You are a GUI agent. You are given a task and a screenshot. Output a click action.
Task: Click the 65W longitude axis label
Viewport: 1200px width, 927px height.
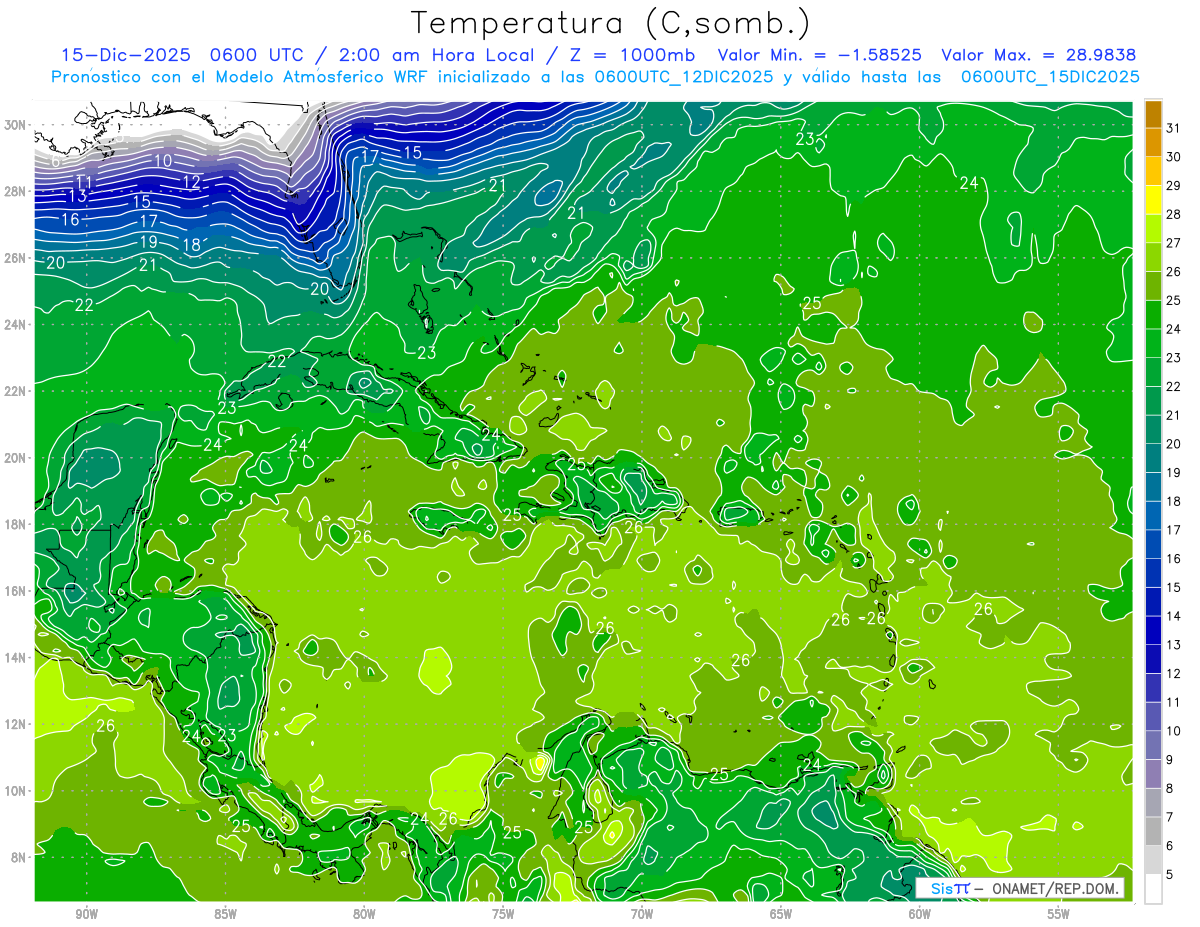click(x=781, y=915)
